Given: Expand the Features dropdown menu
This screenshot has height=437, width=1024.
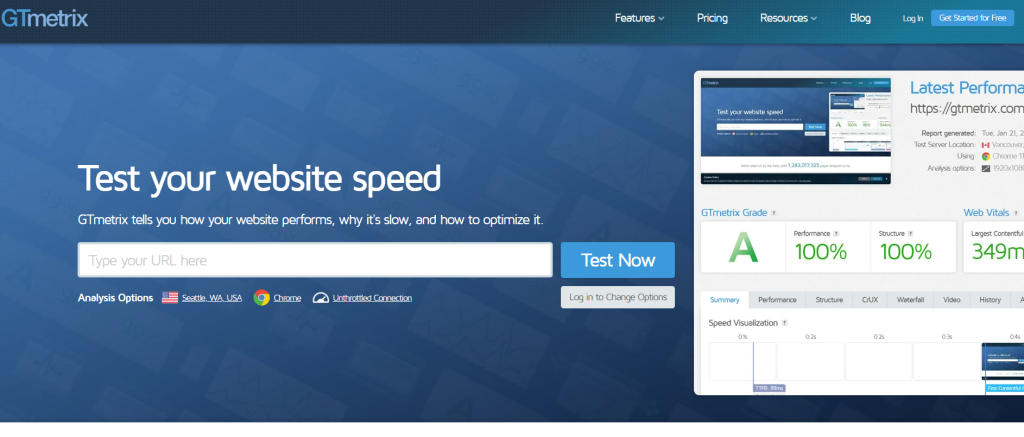Looking at the screenshot, I should pos(640,18).
